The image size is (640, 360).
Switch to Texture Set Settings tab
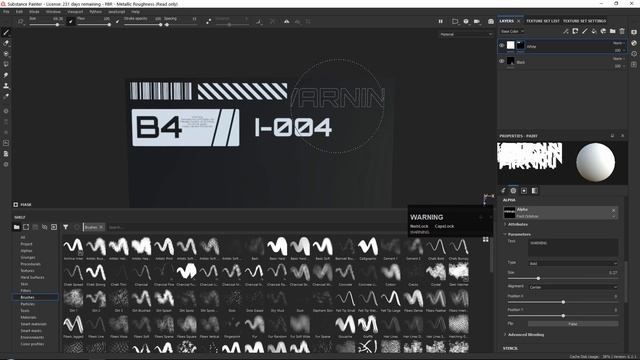click(x=584, y=21)
